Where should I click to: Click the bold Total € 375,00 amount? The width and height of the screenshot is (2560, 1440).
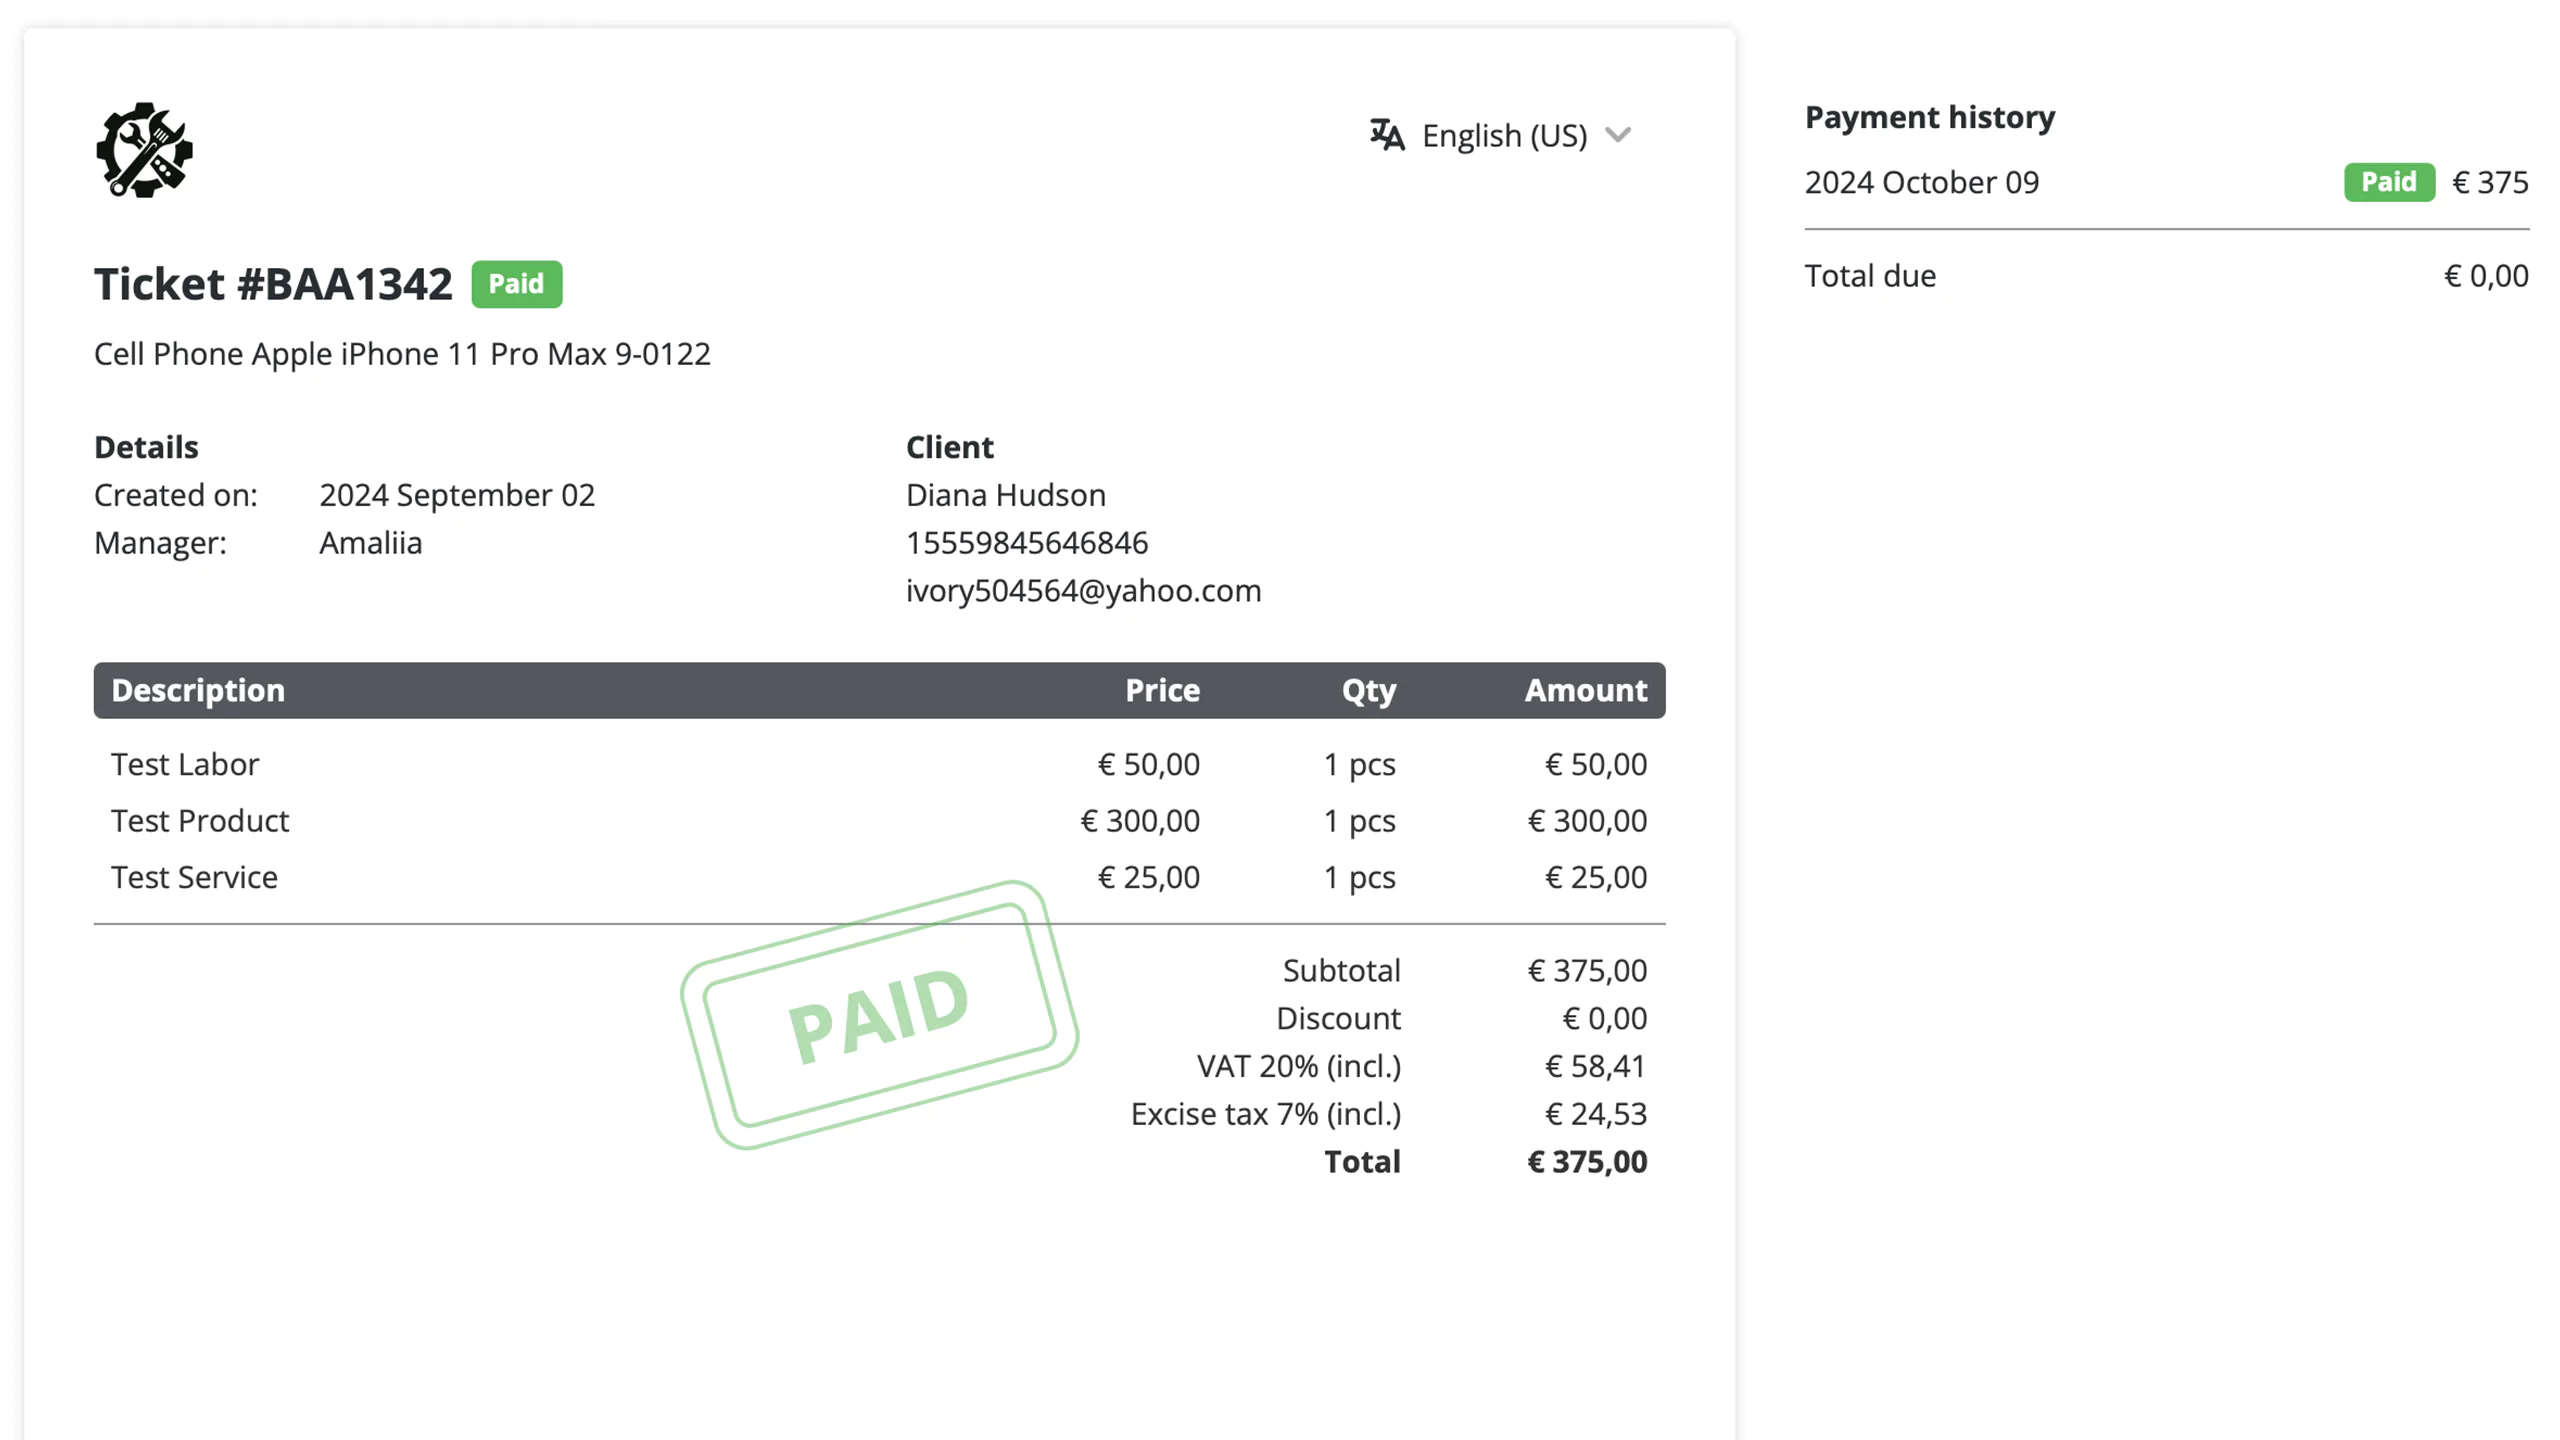click(1587, 1162)
